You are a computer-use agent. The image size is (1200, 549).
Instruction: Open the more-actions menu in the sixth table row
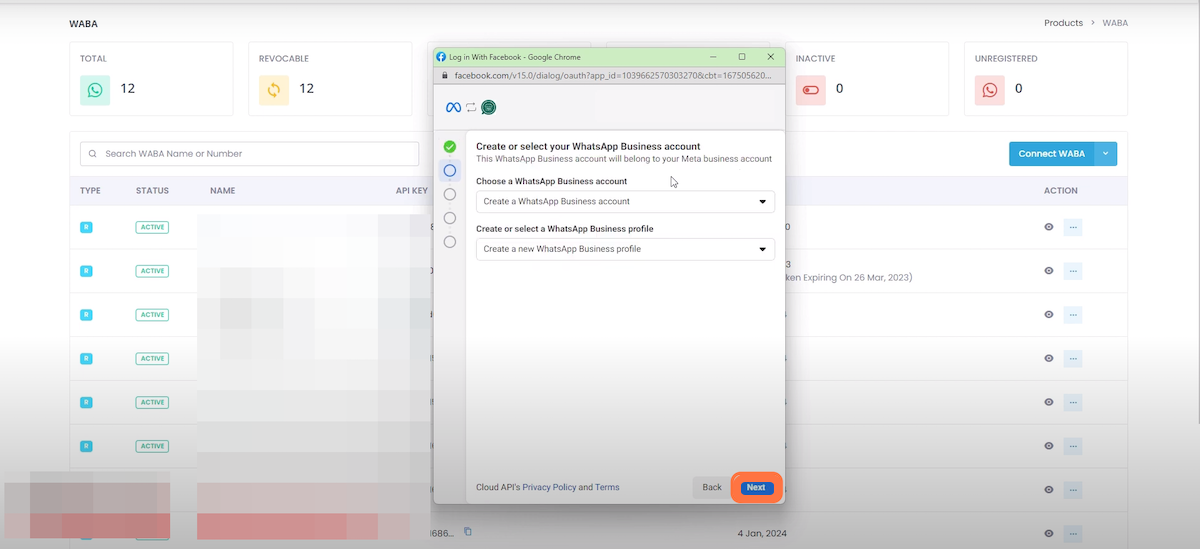point(1073,446)
